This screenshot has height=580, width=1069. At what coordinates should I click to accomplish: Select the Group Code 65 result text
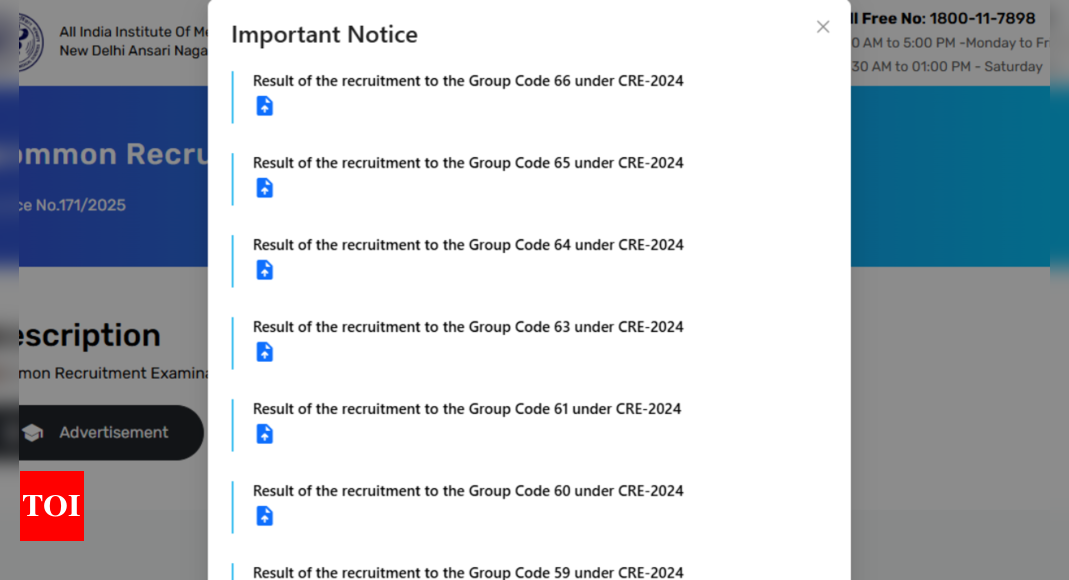tap(468, 163)
